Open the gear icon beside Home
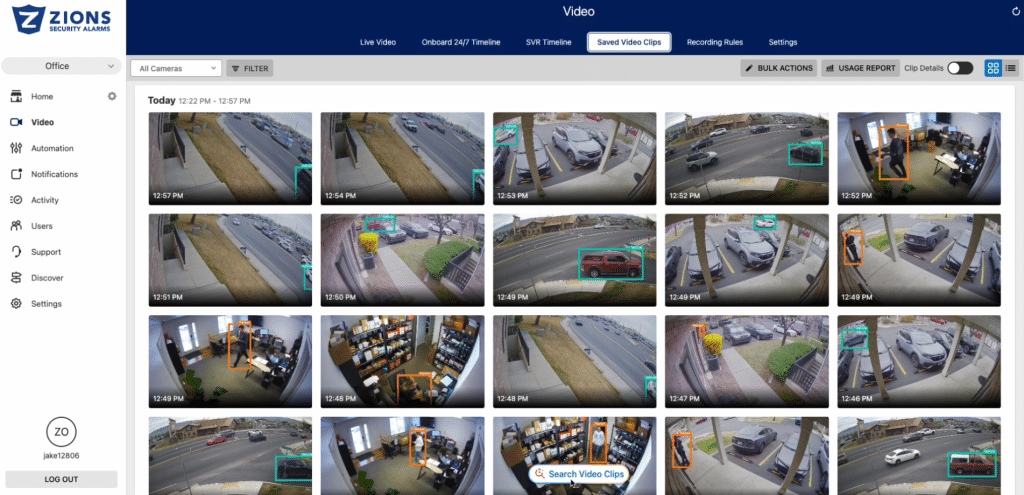This screenshot has width=1024, height=495. [x=112, y=96]
